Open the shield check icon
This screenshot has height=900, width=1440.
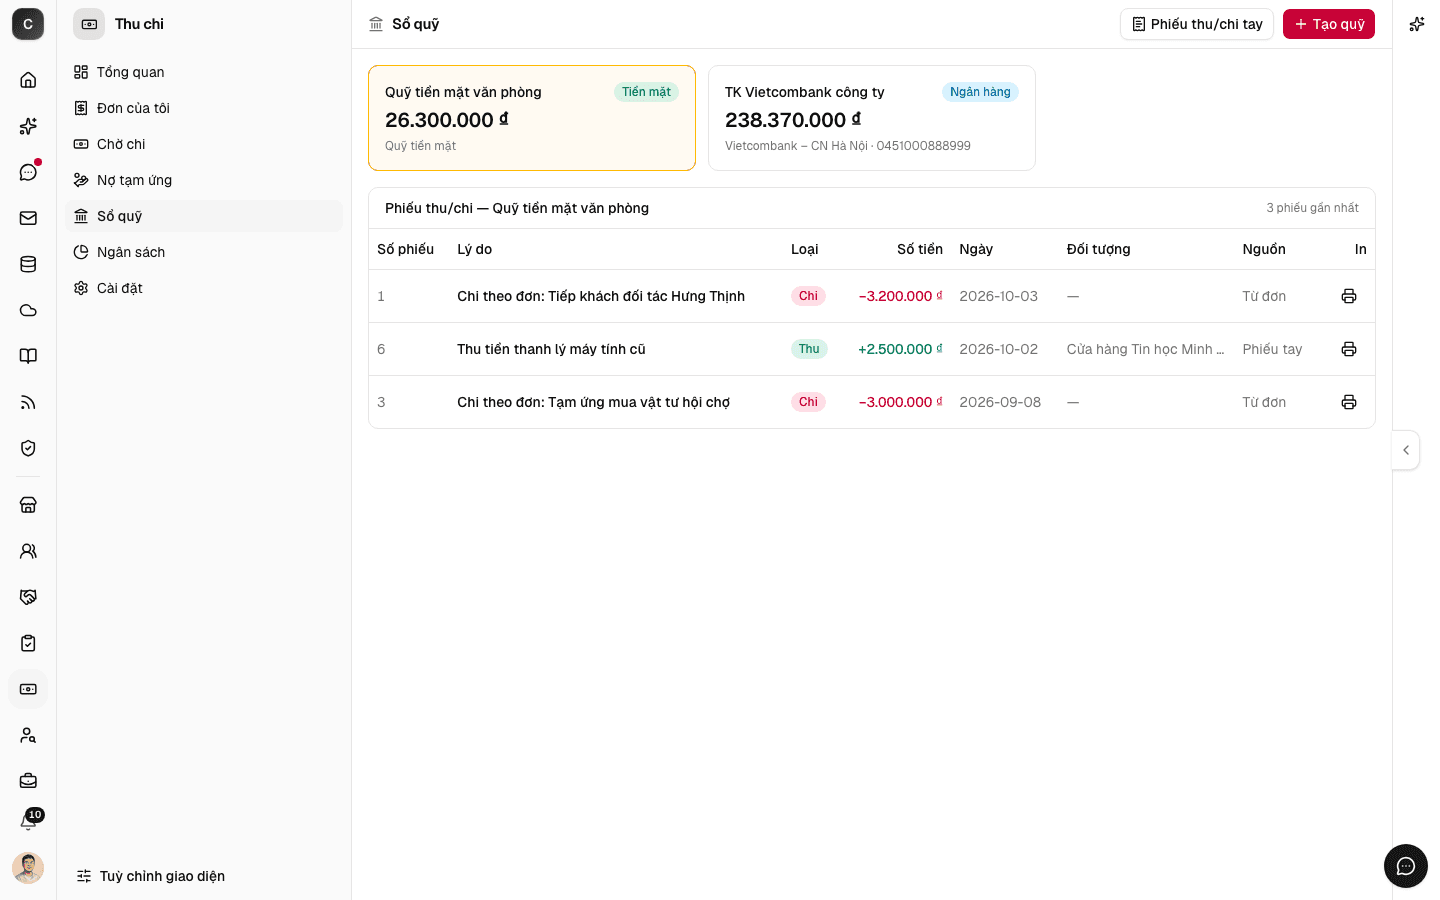(28, 448)
